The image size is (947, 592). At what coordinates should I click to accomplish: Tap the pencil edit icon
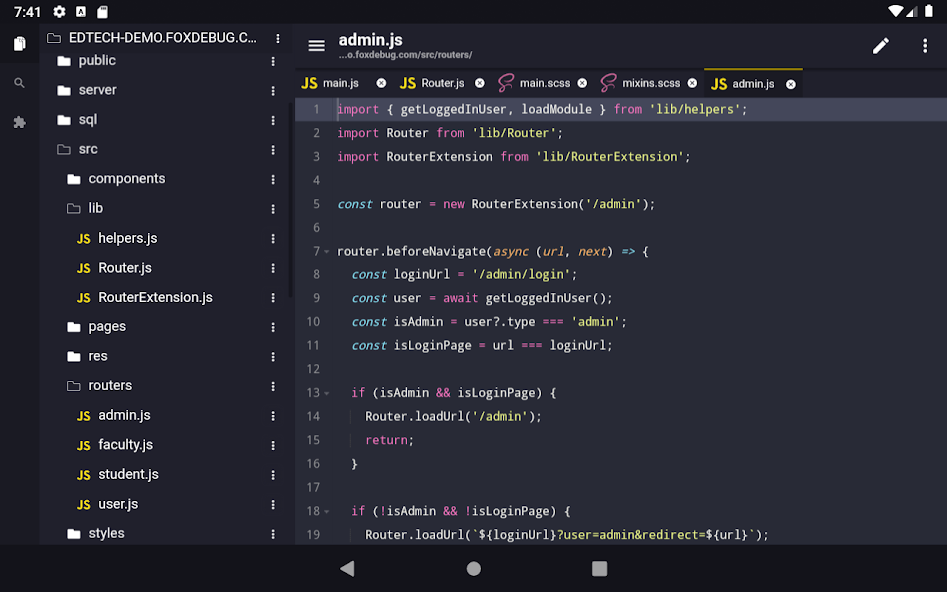(880, 46)
